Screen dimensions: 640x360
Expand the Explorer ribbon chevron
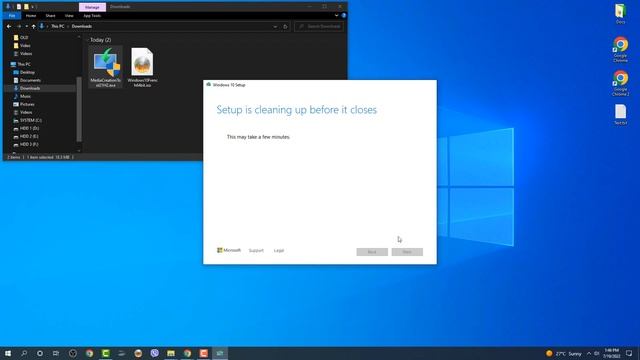tap(336, 16)
